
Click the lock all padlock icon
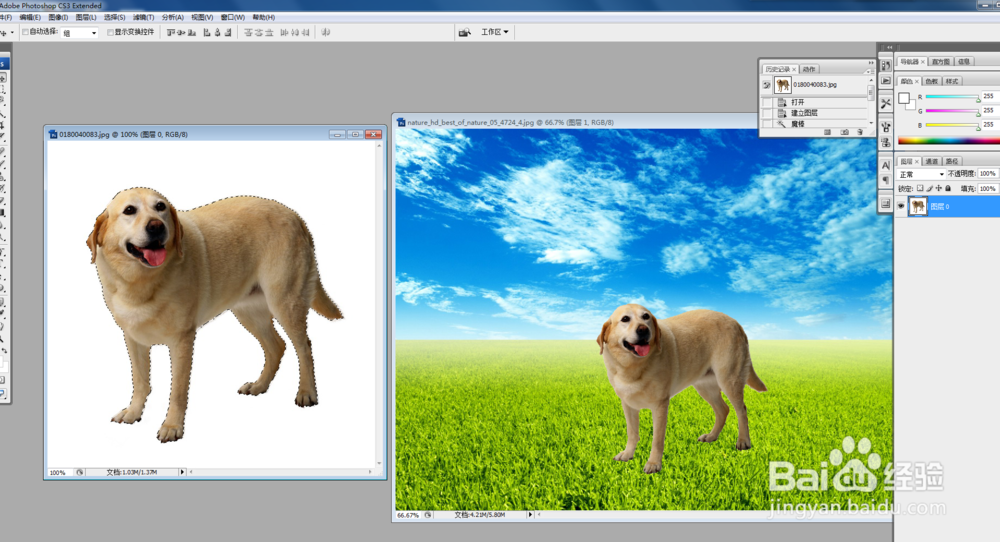point(950,188)
